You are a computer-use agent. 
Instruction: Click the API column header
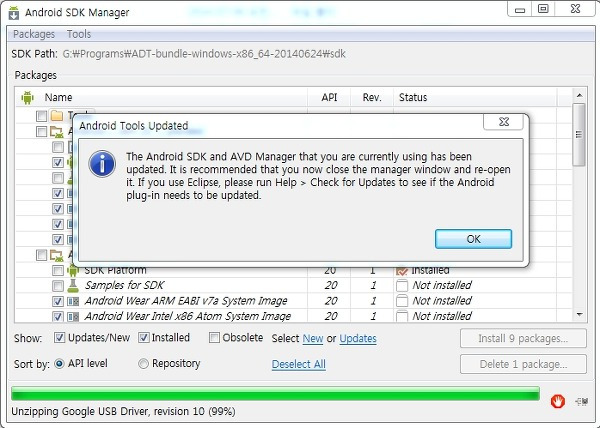329,97
